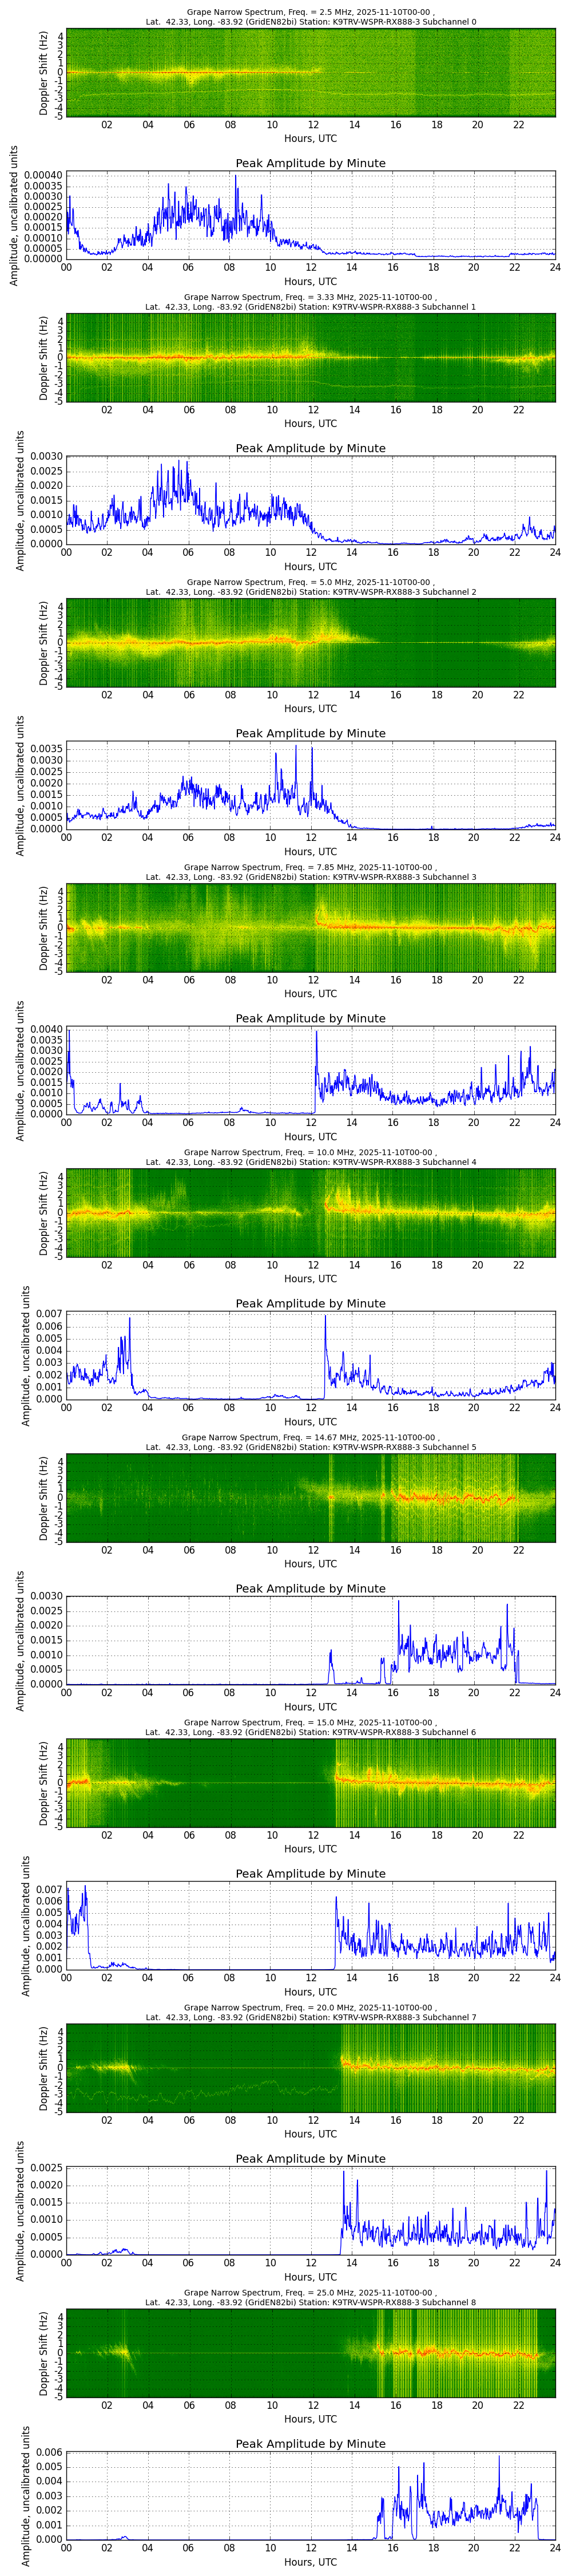The width and height of the screenshot is (572, 2576).
Task: Select the station line ending in Subchannel 6
Action: click(311, 1732)
